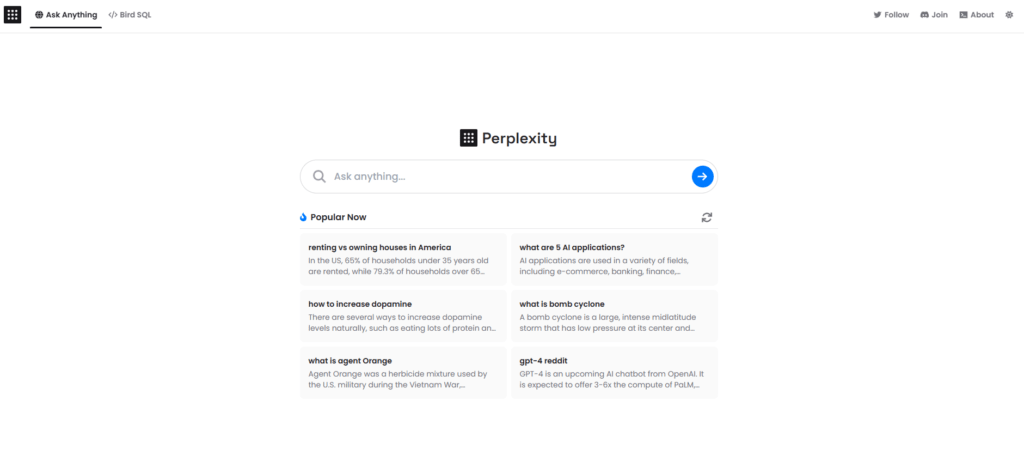Click the large Perplexity logo above search
Viewport: 1024px width, 449px height.
click(468, 138)
